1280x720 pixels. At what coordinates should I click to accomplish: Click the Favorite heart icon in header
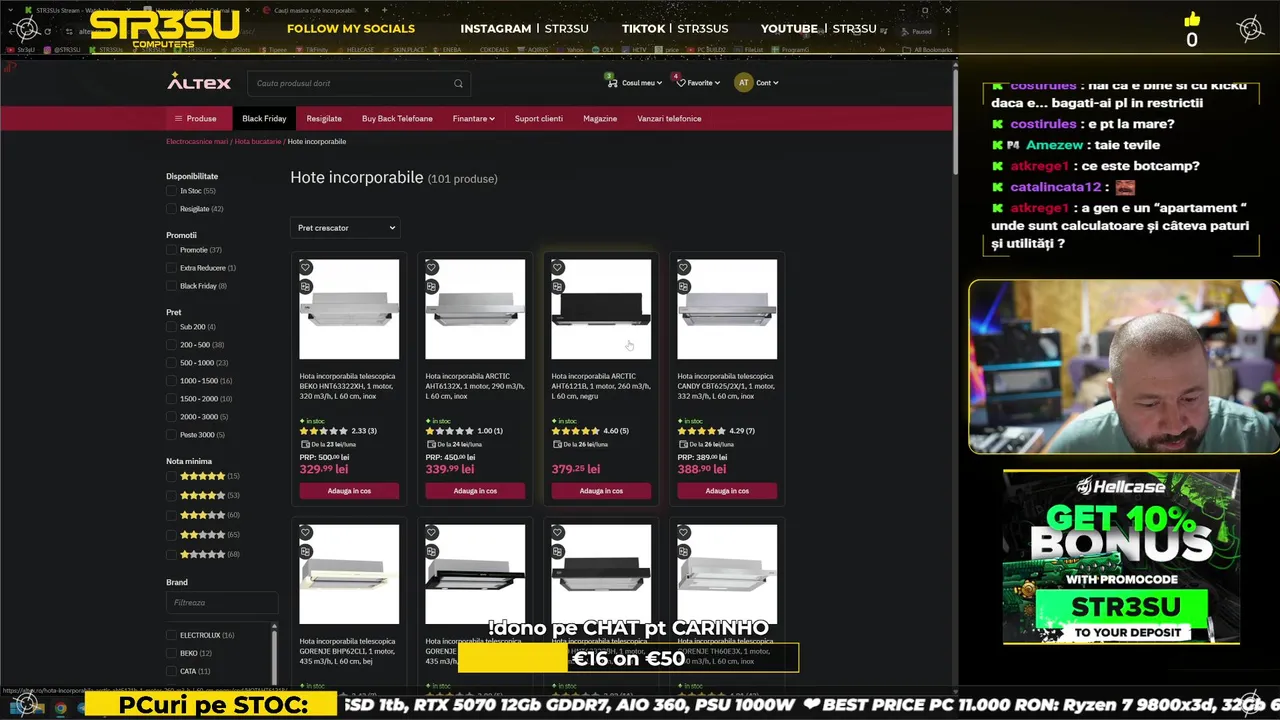(681, 82)
